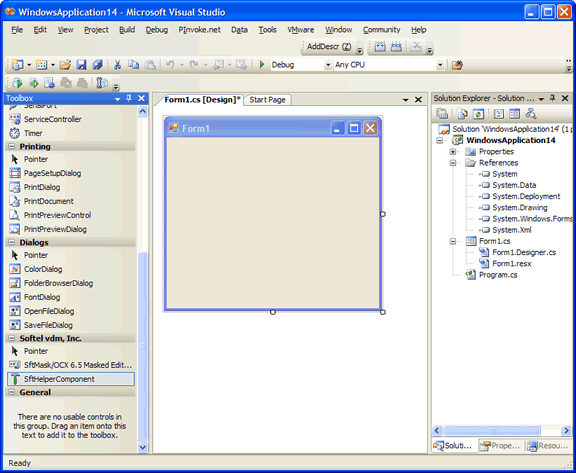
Task: Click the Paste icon in toolbar
Action: [150, 65]
